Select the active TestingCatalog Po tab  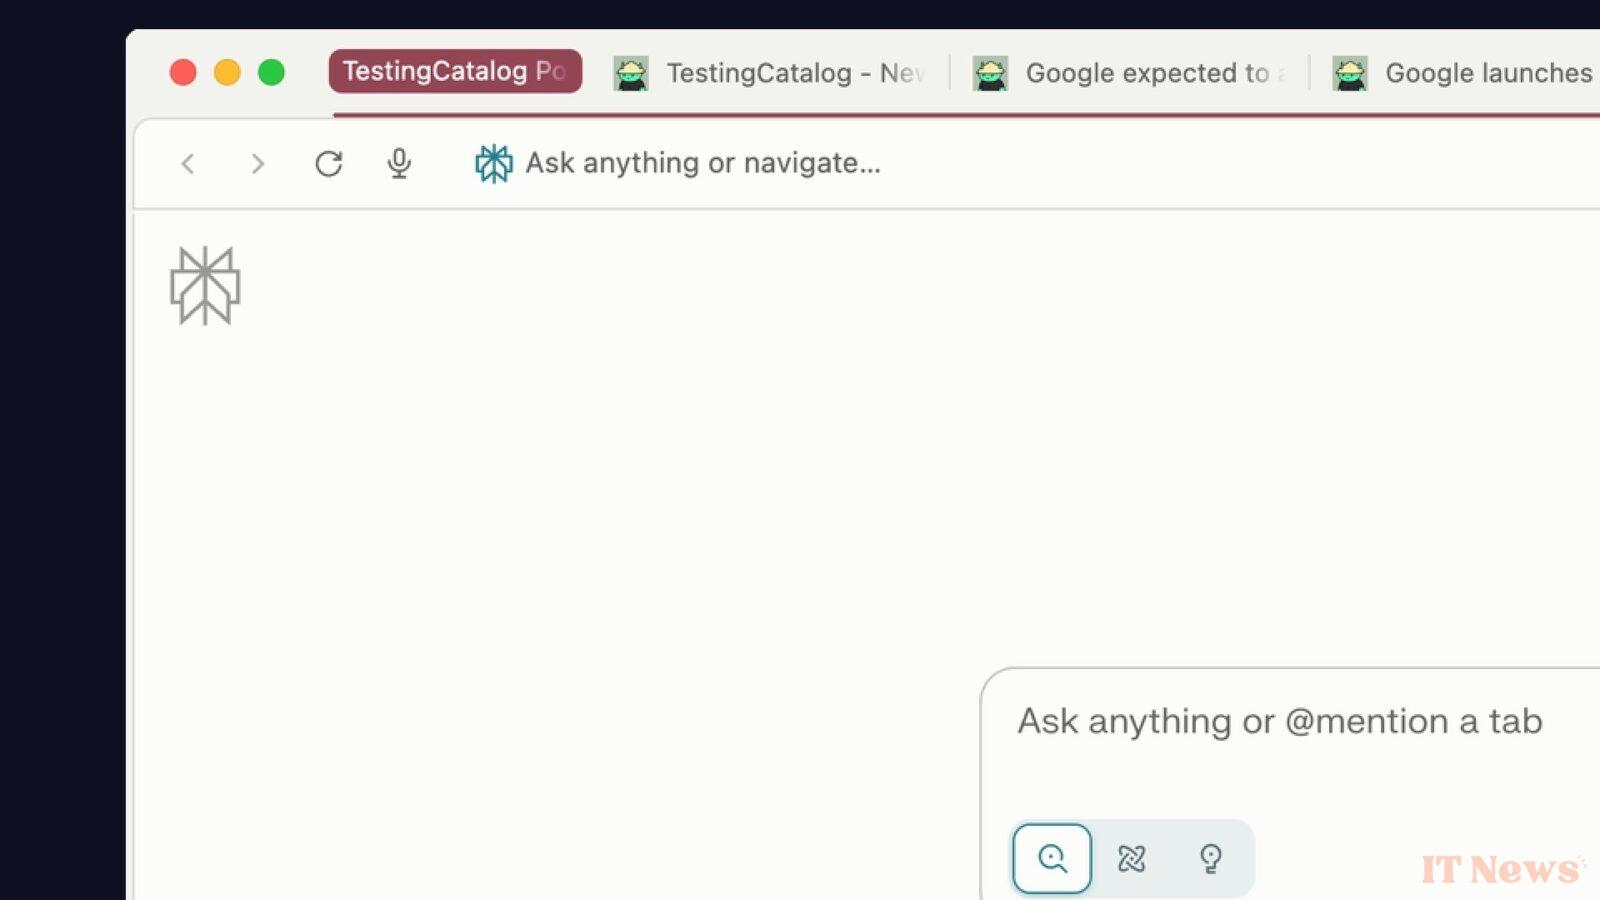pyautogui.click(x=455, y=71)
